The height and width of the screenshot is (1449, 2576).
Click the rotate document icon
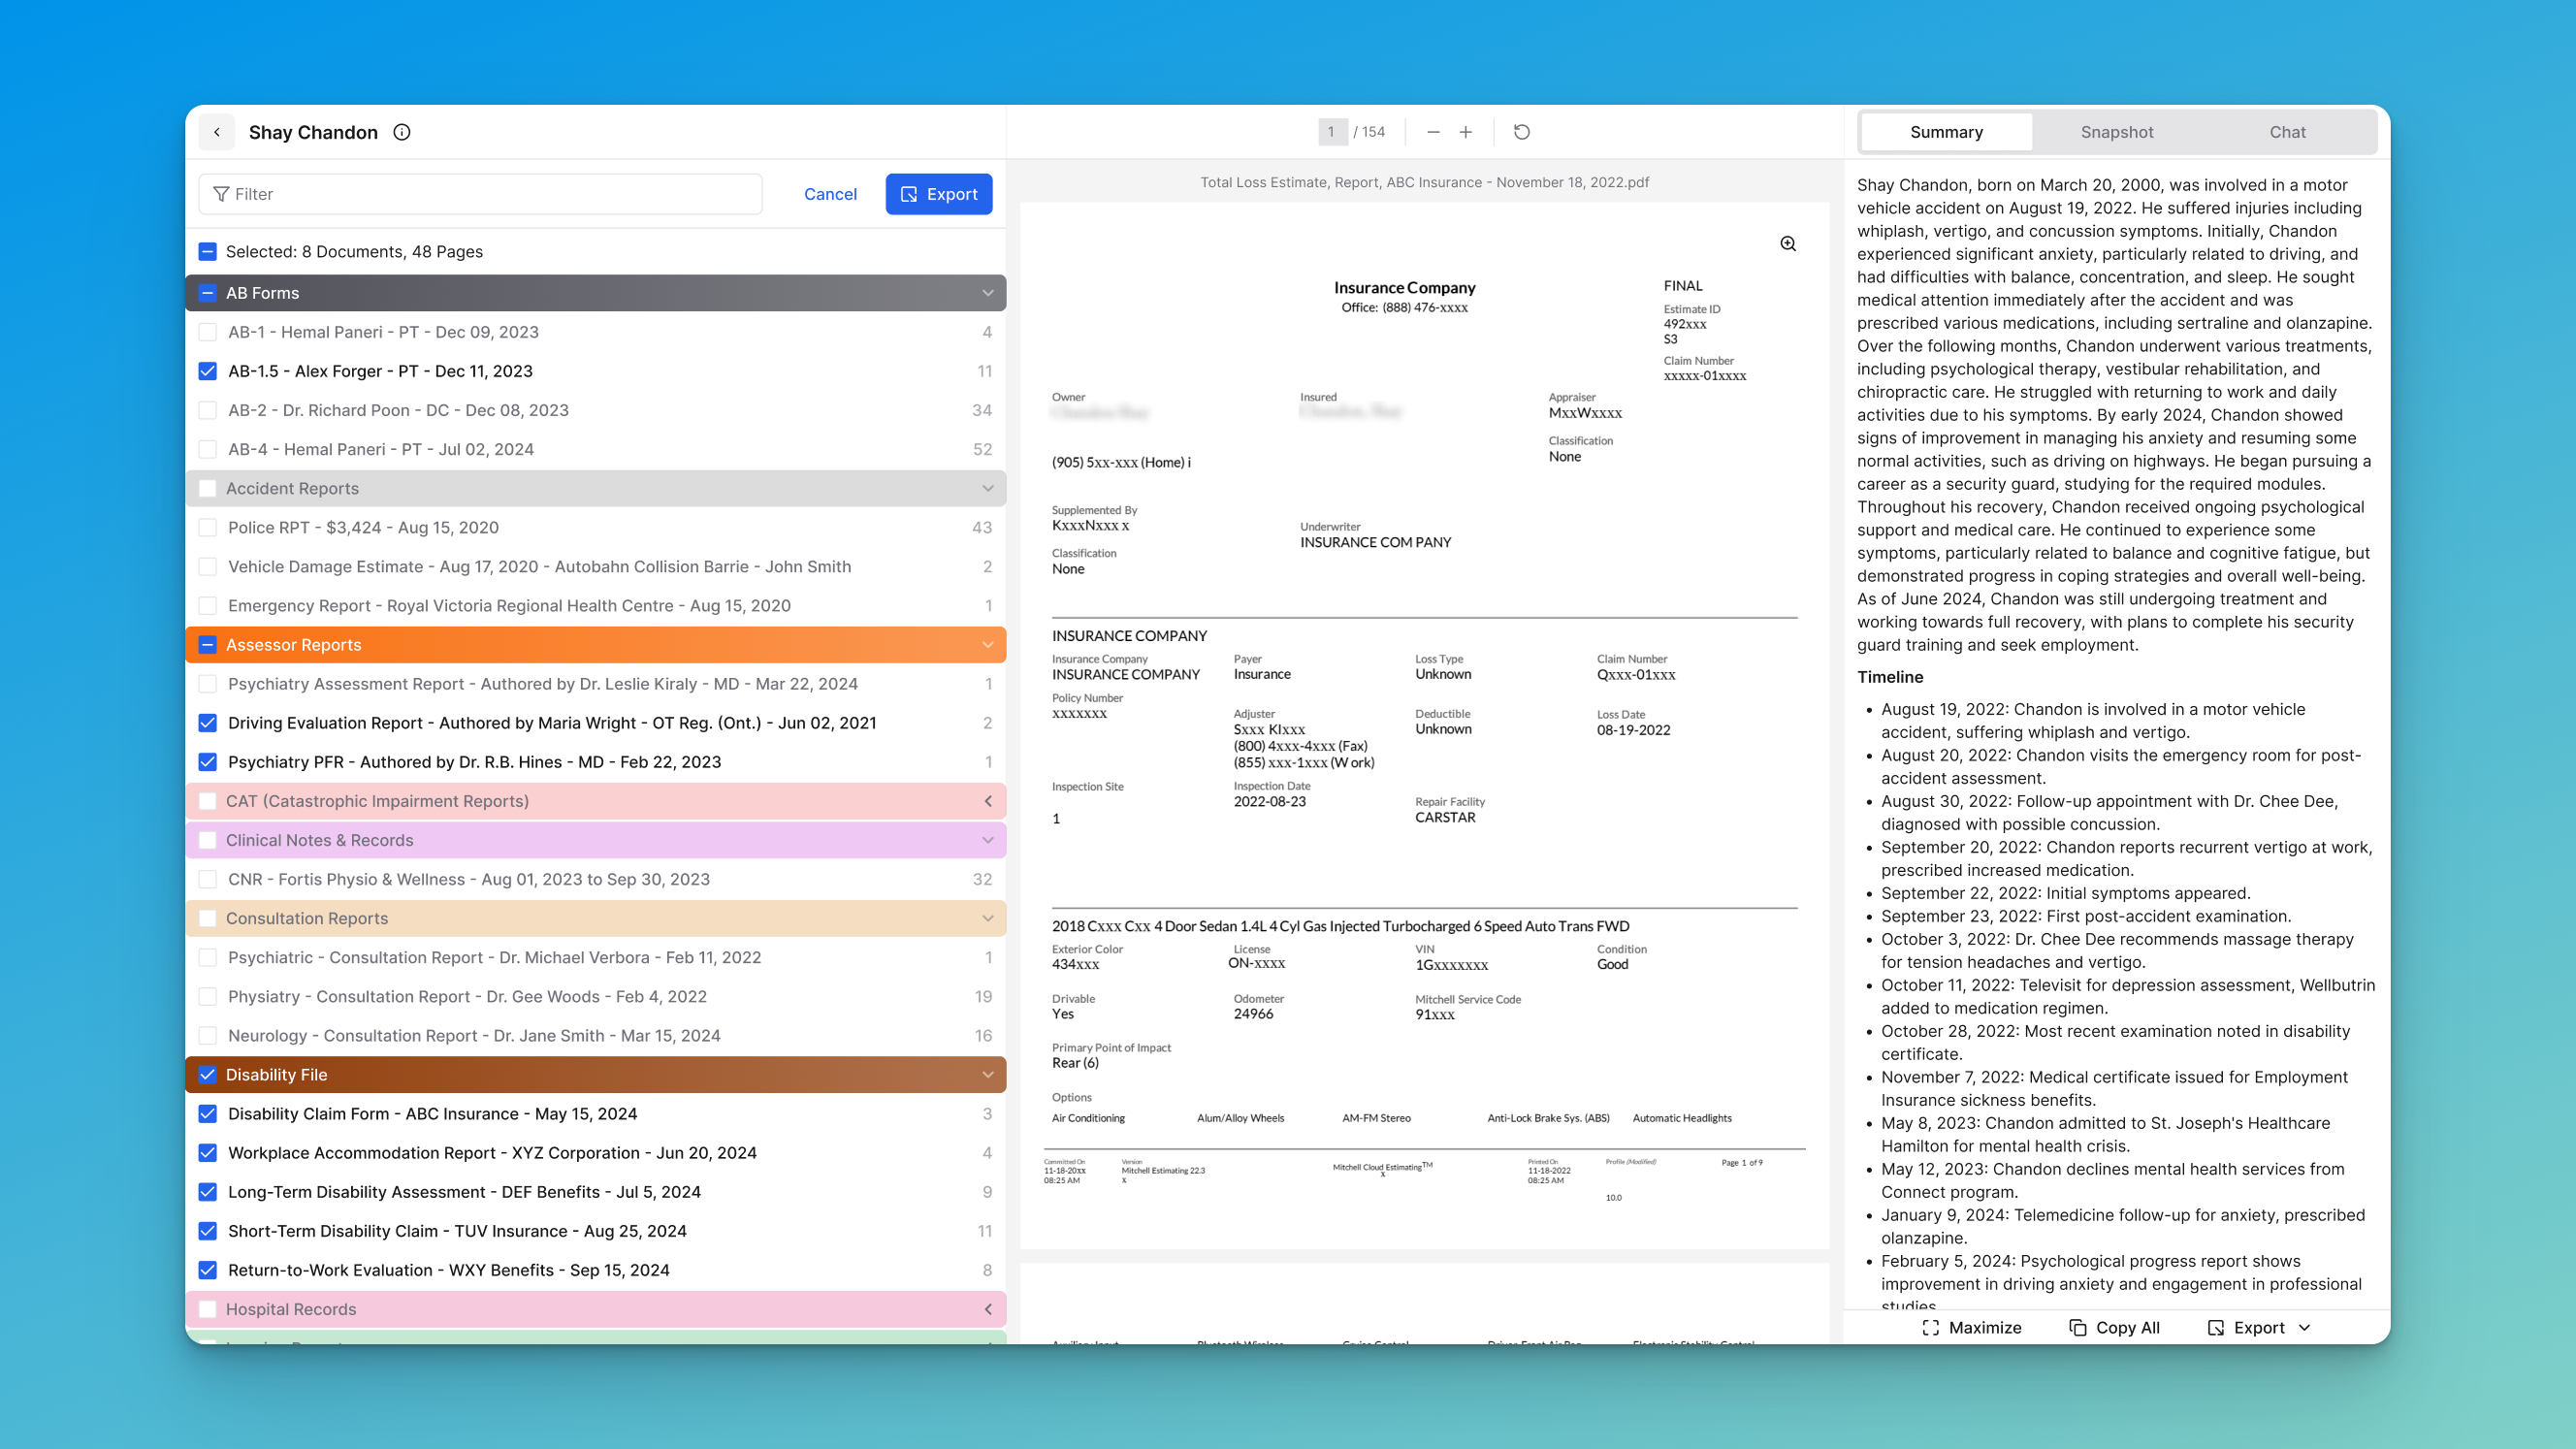pos(1521,132)
